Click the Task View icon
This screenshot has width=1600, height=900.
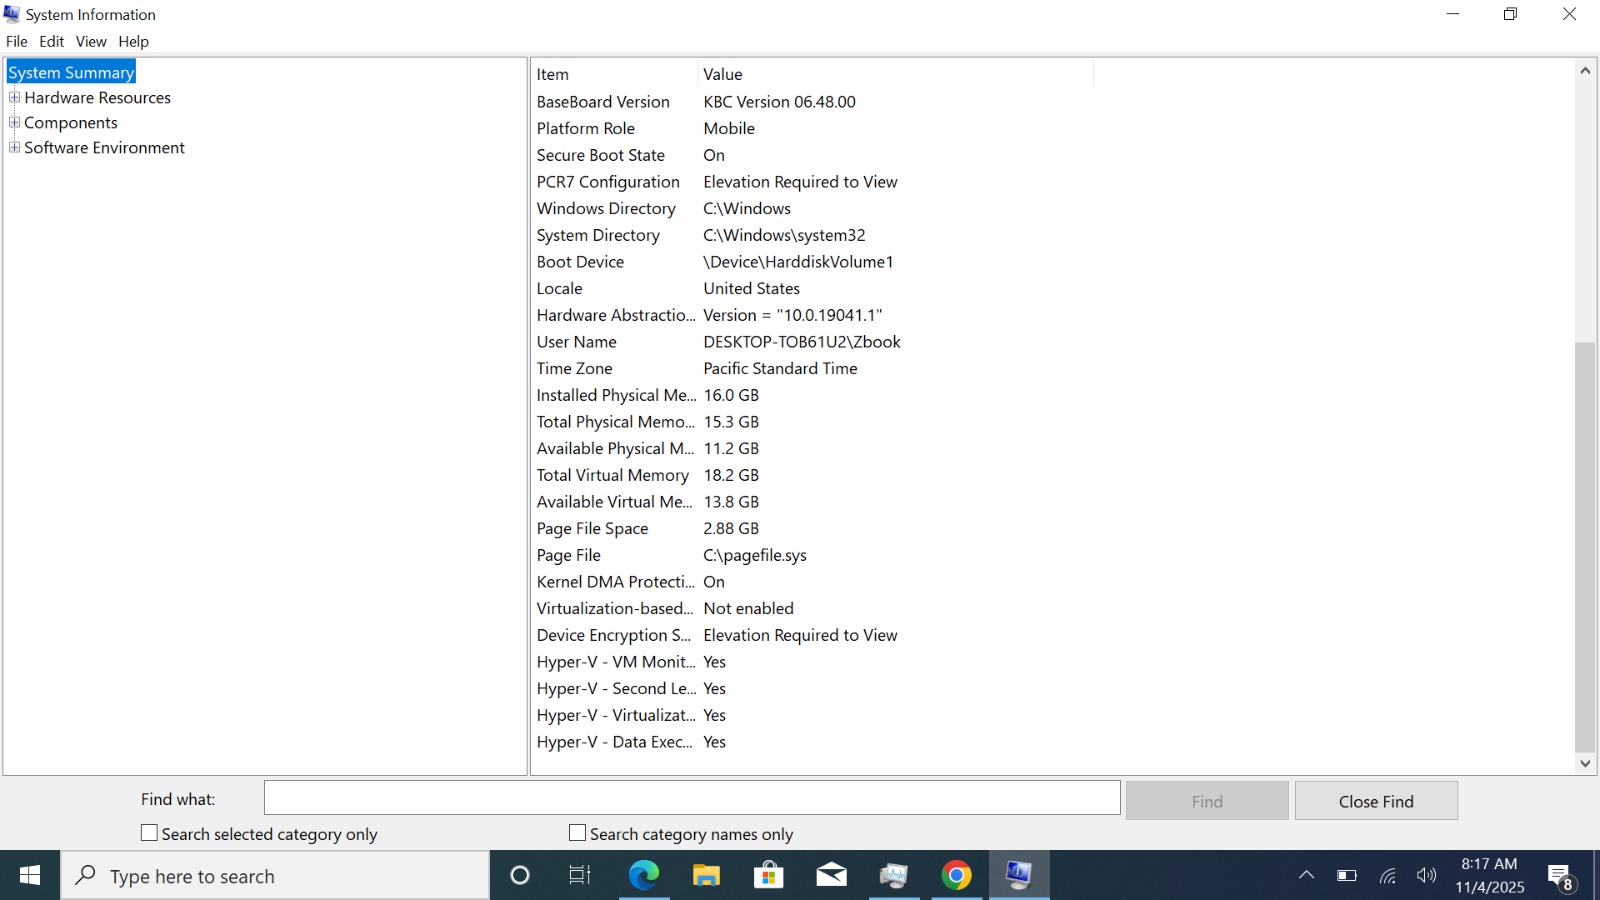580,876
